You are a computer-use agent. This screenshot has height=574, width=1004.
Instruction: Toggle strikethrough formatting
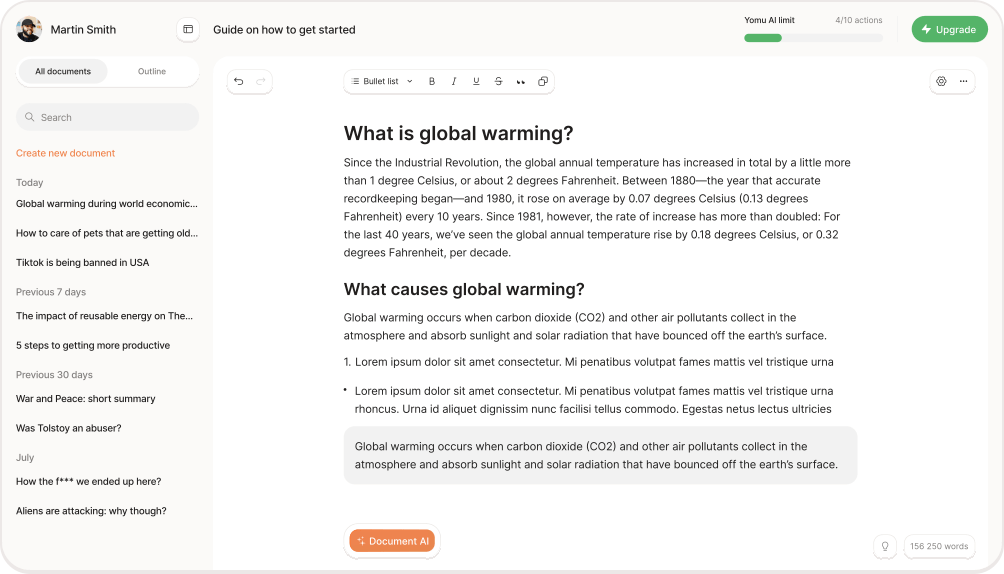point(498,81)
